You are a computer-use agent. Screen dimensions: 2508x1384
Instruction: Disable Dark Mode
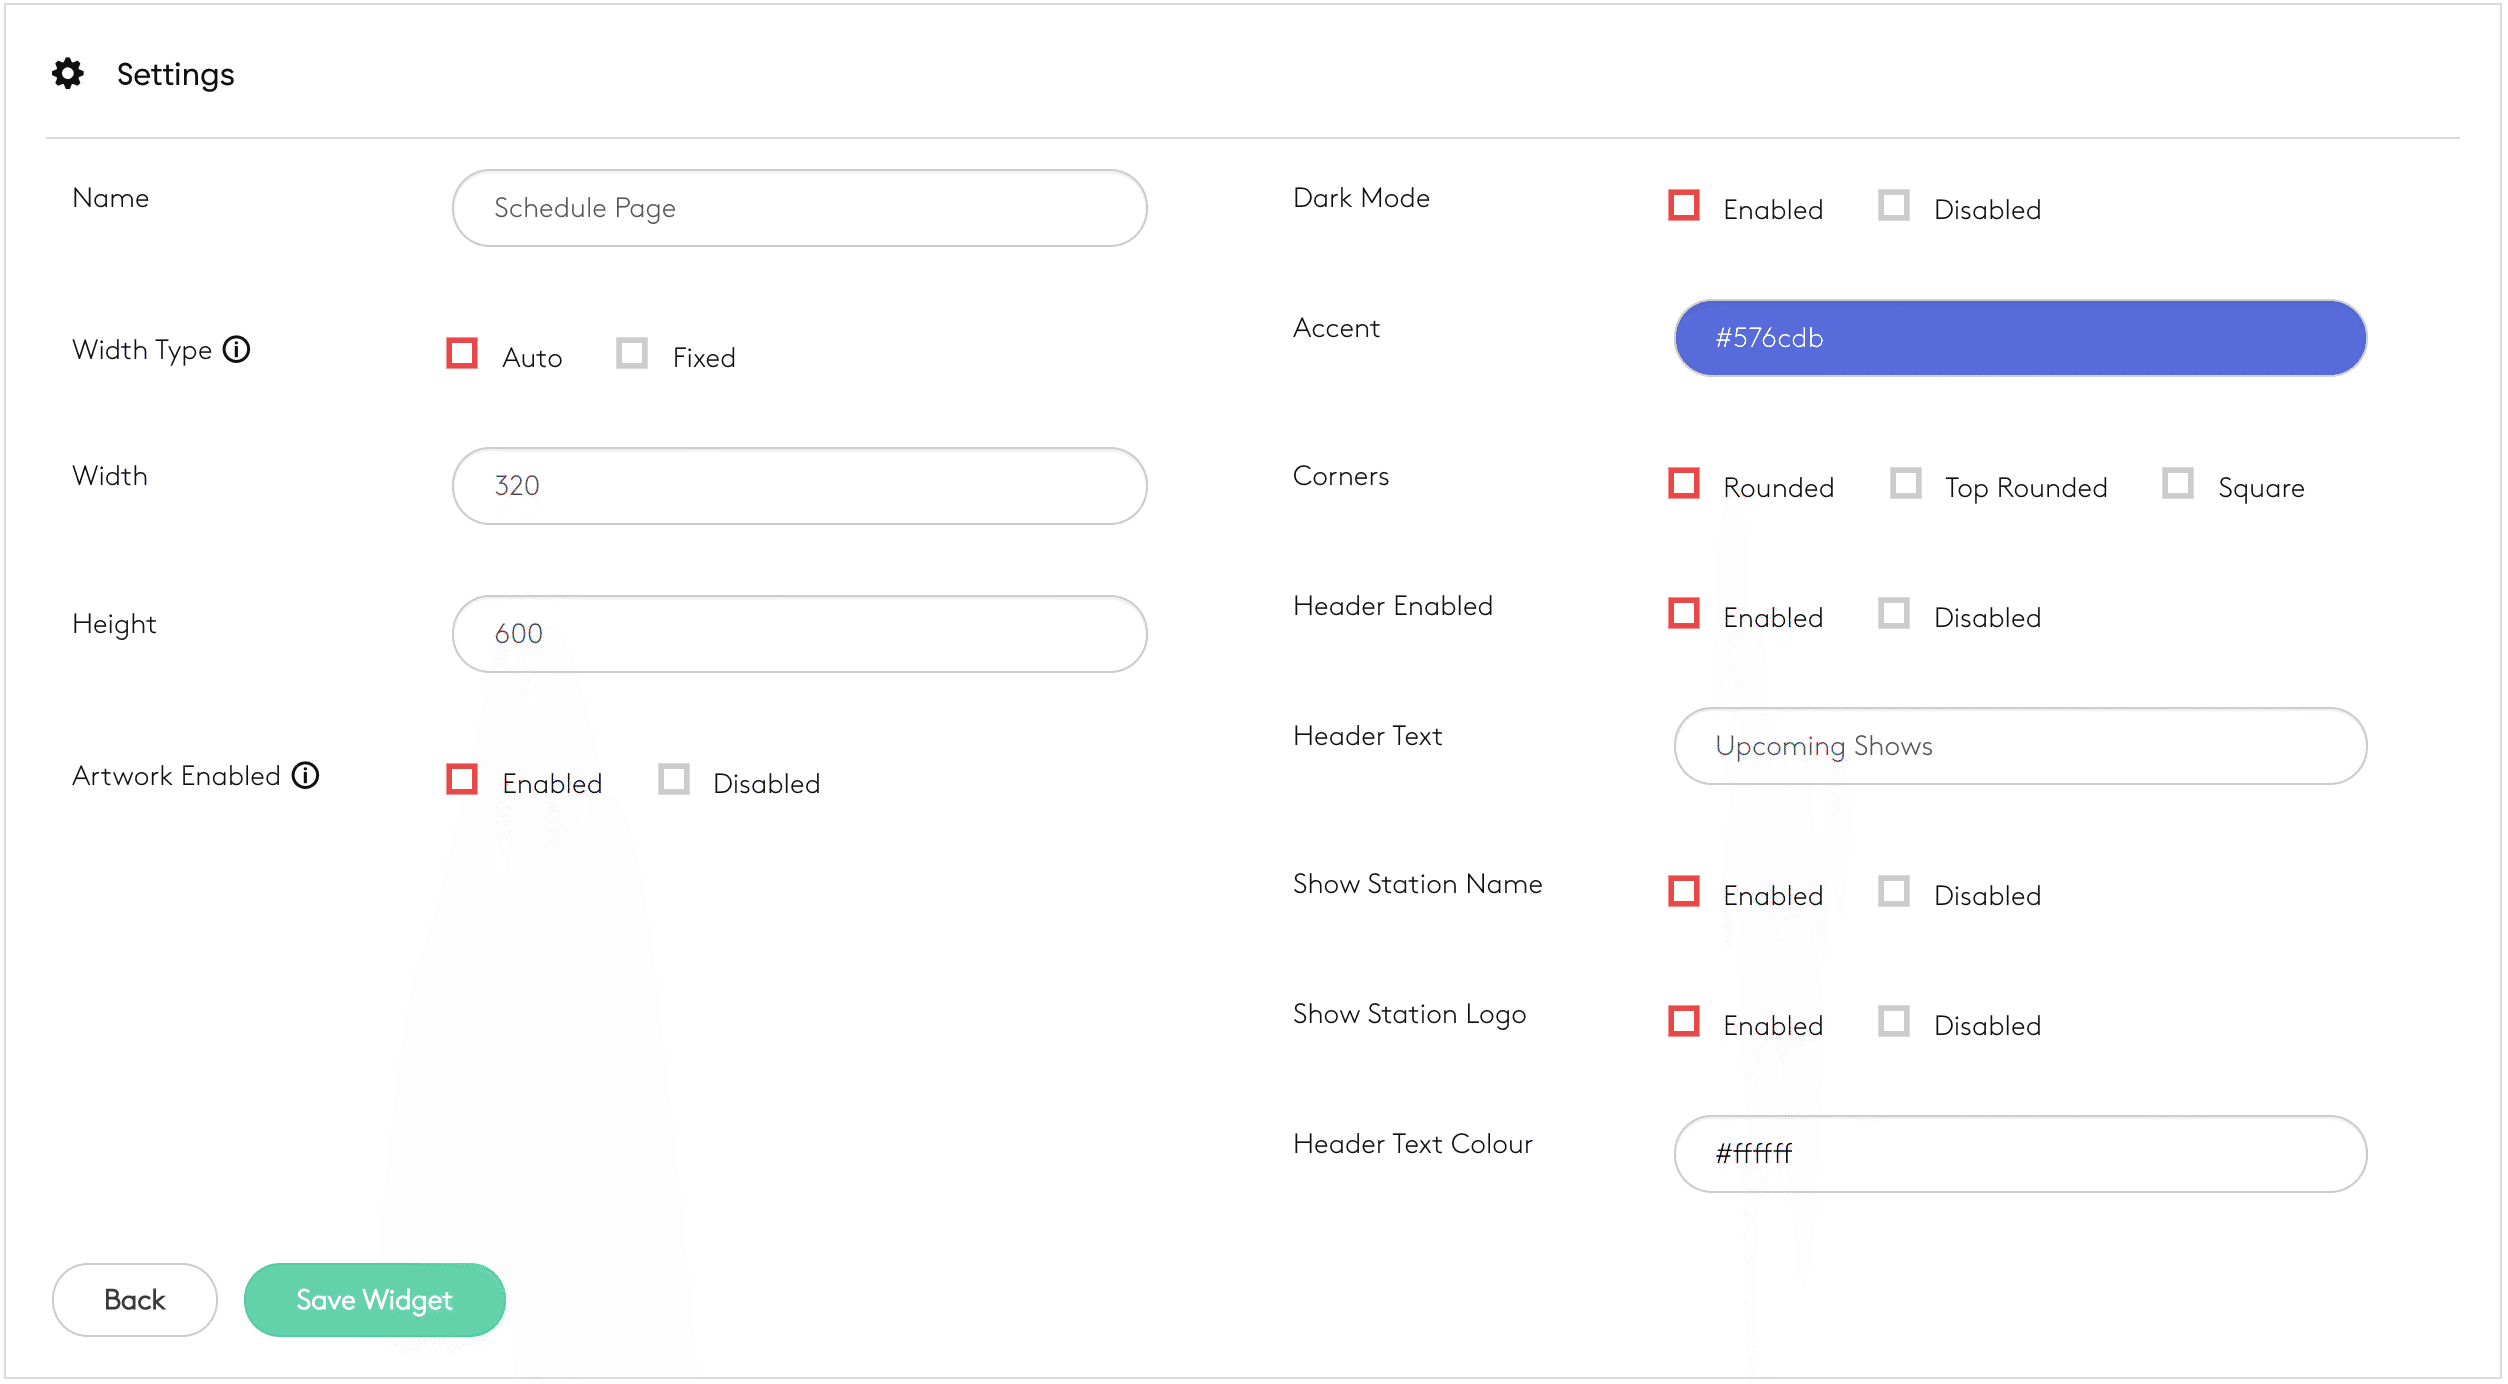(x=1895, y=205)
